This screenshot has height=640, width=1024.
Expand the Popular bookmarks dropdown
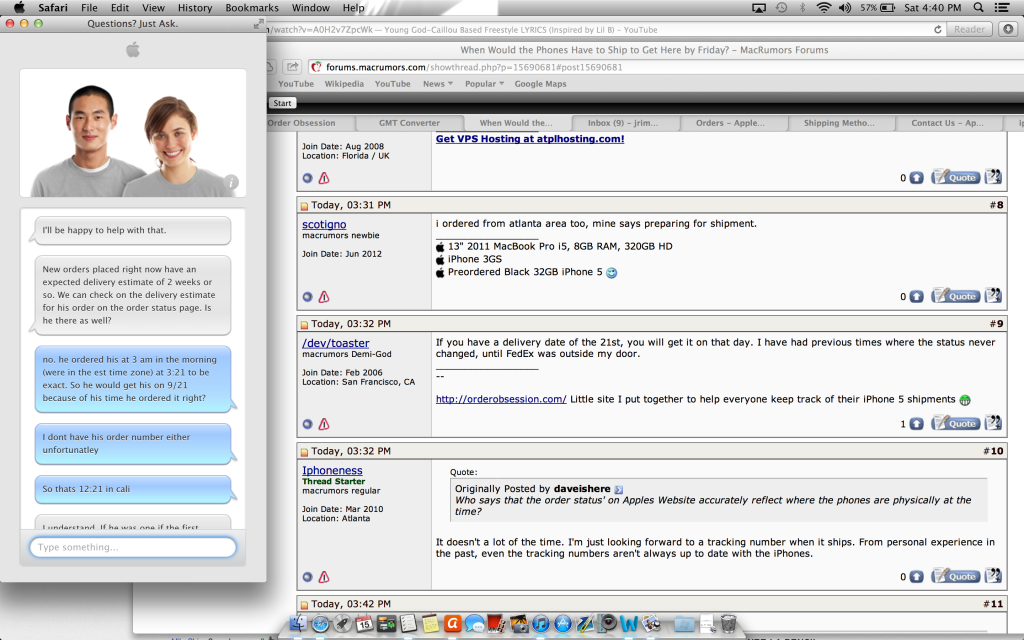[x=484, y=84]
